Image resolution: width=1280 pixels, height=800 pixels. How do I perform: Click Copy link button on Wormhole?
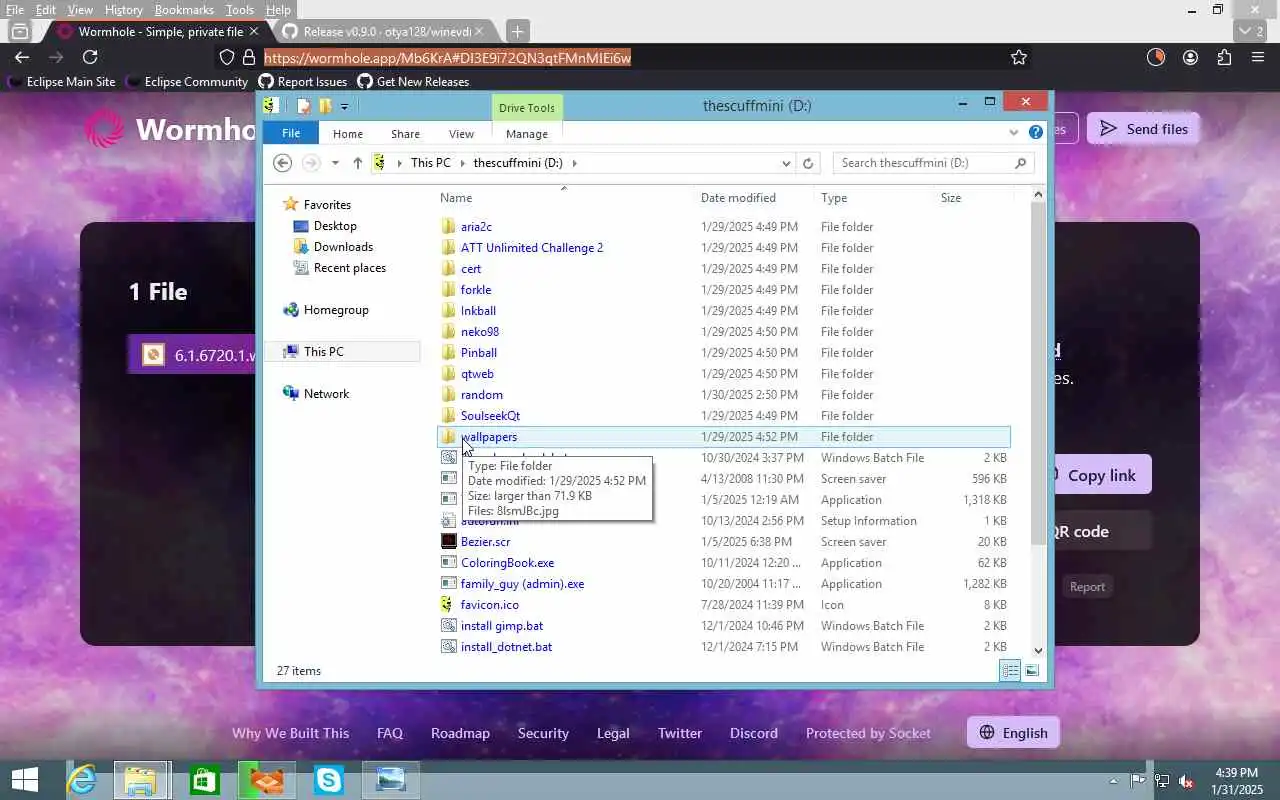1095,475
